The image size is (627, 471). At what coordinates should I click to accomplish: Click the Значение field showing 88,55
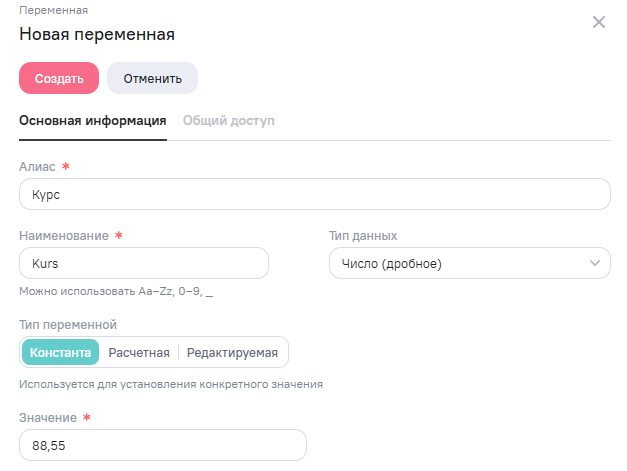[x=162, y=445]
